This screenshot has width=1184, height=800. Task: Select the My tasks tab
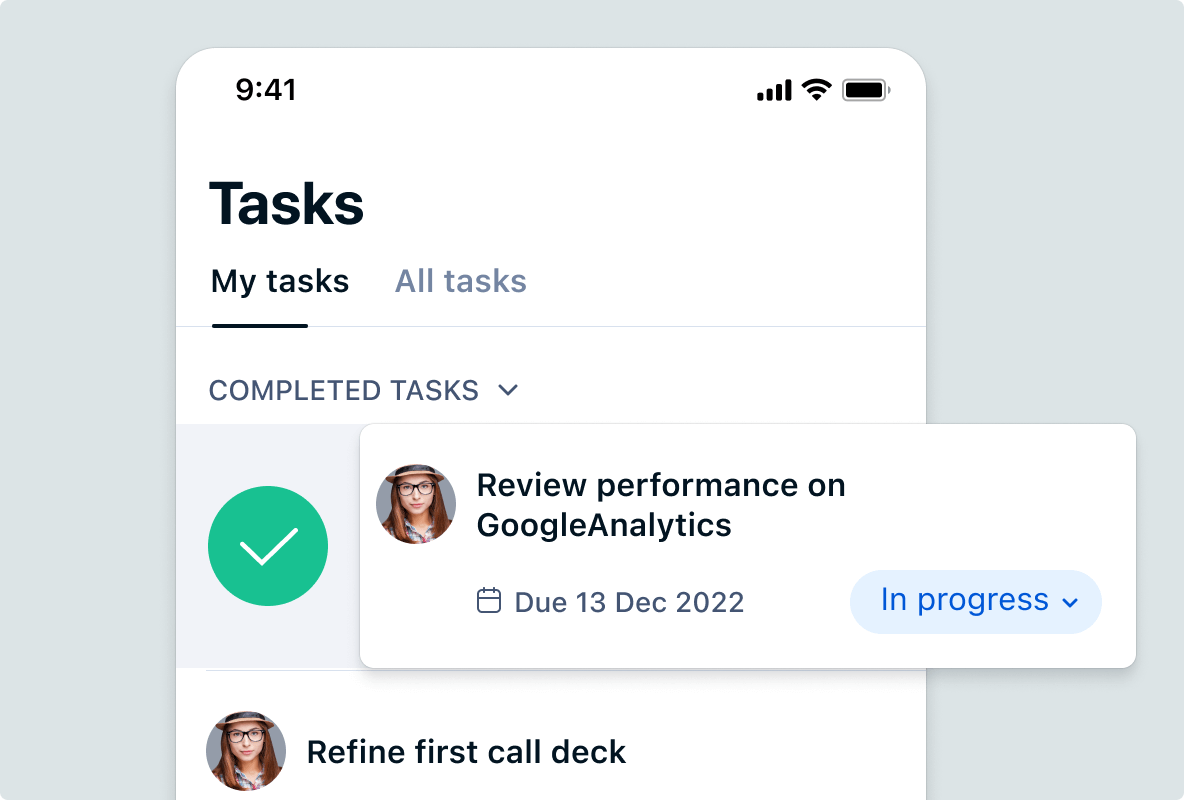pos(279,281)
